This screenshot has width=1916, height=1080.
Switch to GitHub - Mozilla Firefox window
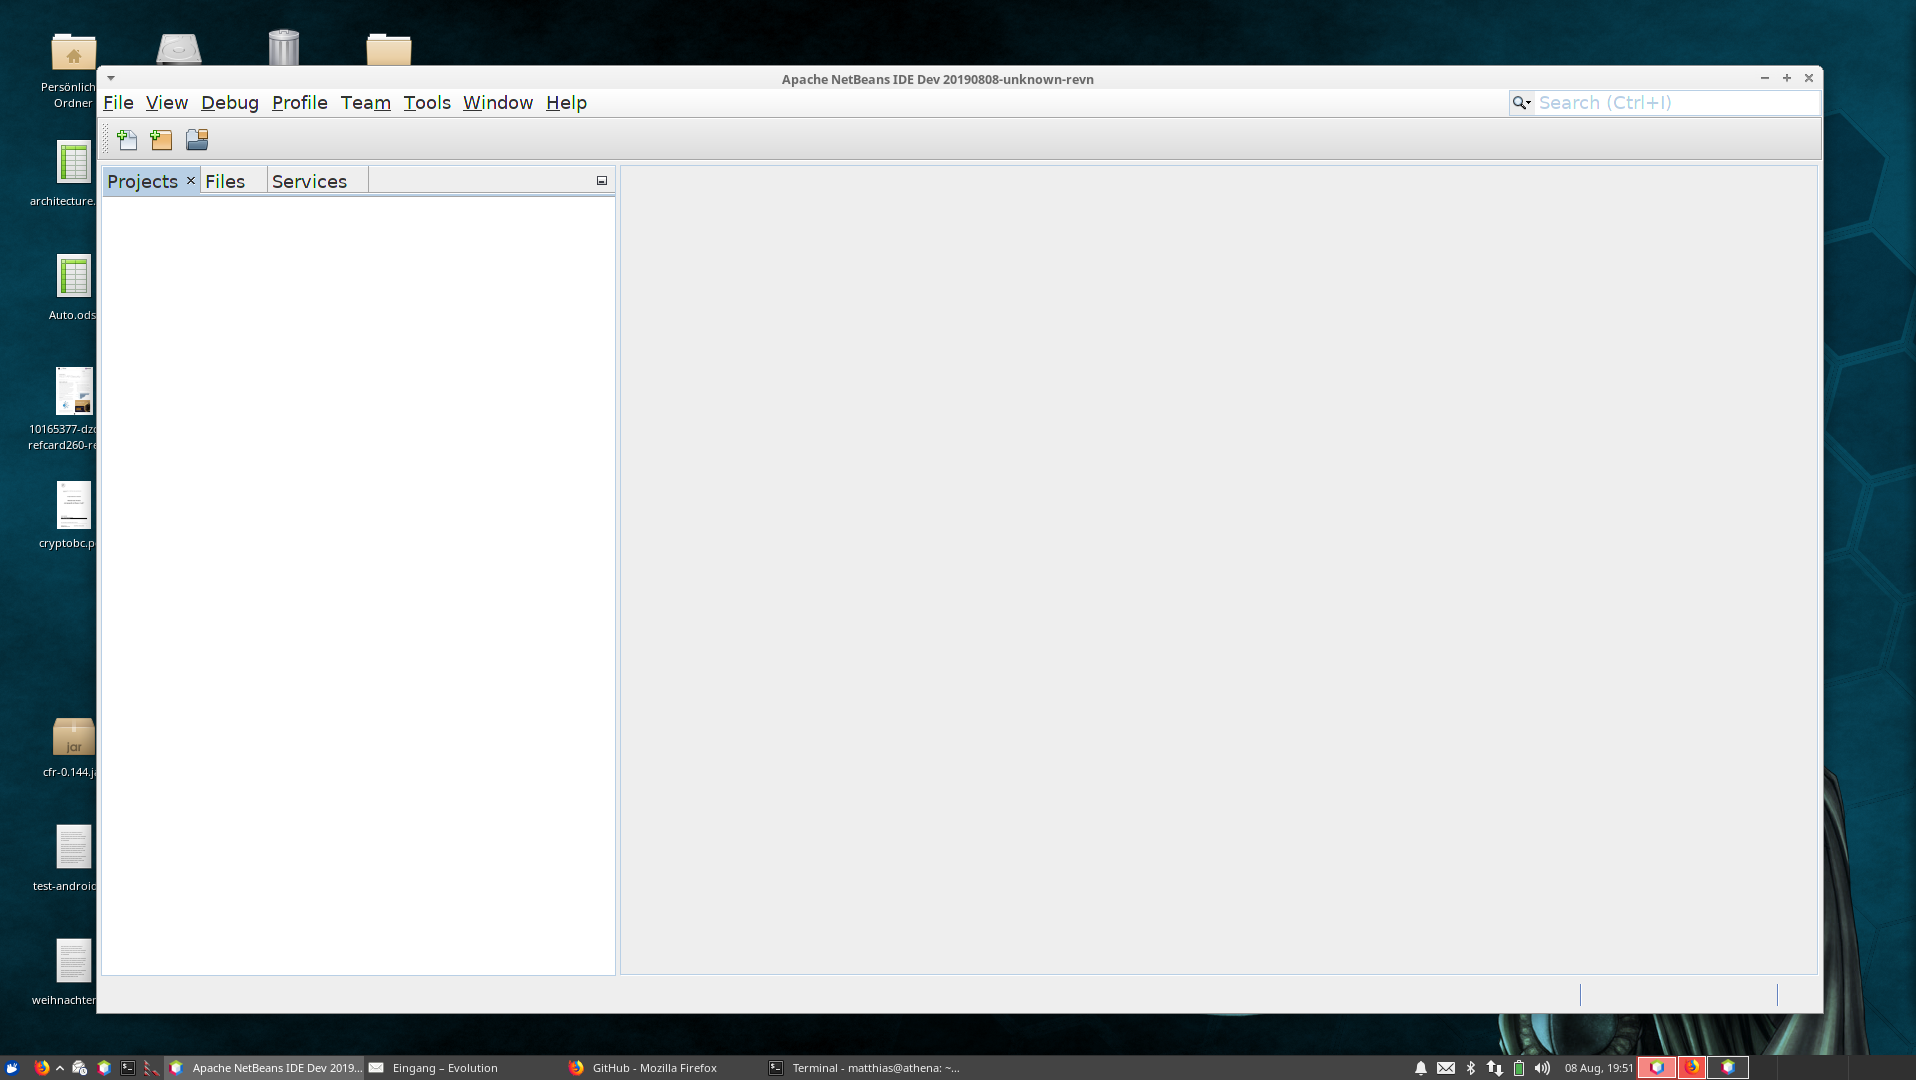click(663, 1068)
